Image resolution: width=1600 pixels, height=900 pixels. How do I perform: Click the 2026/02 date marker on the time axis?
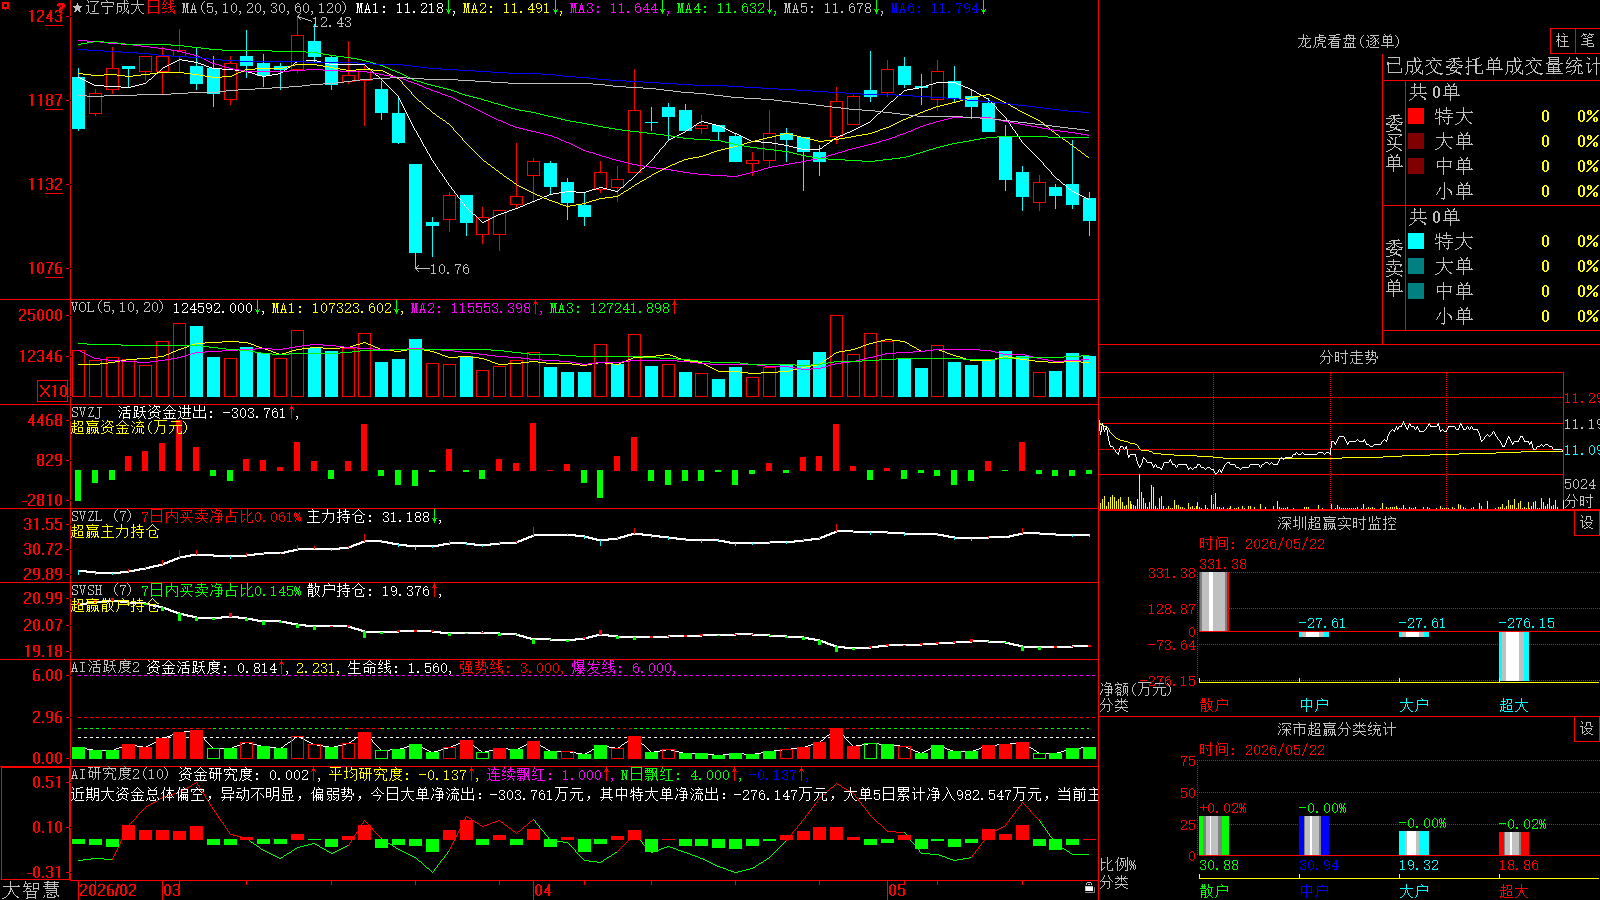click(108, 890)
